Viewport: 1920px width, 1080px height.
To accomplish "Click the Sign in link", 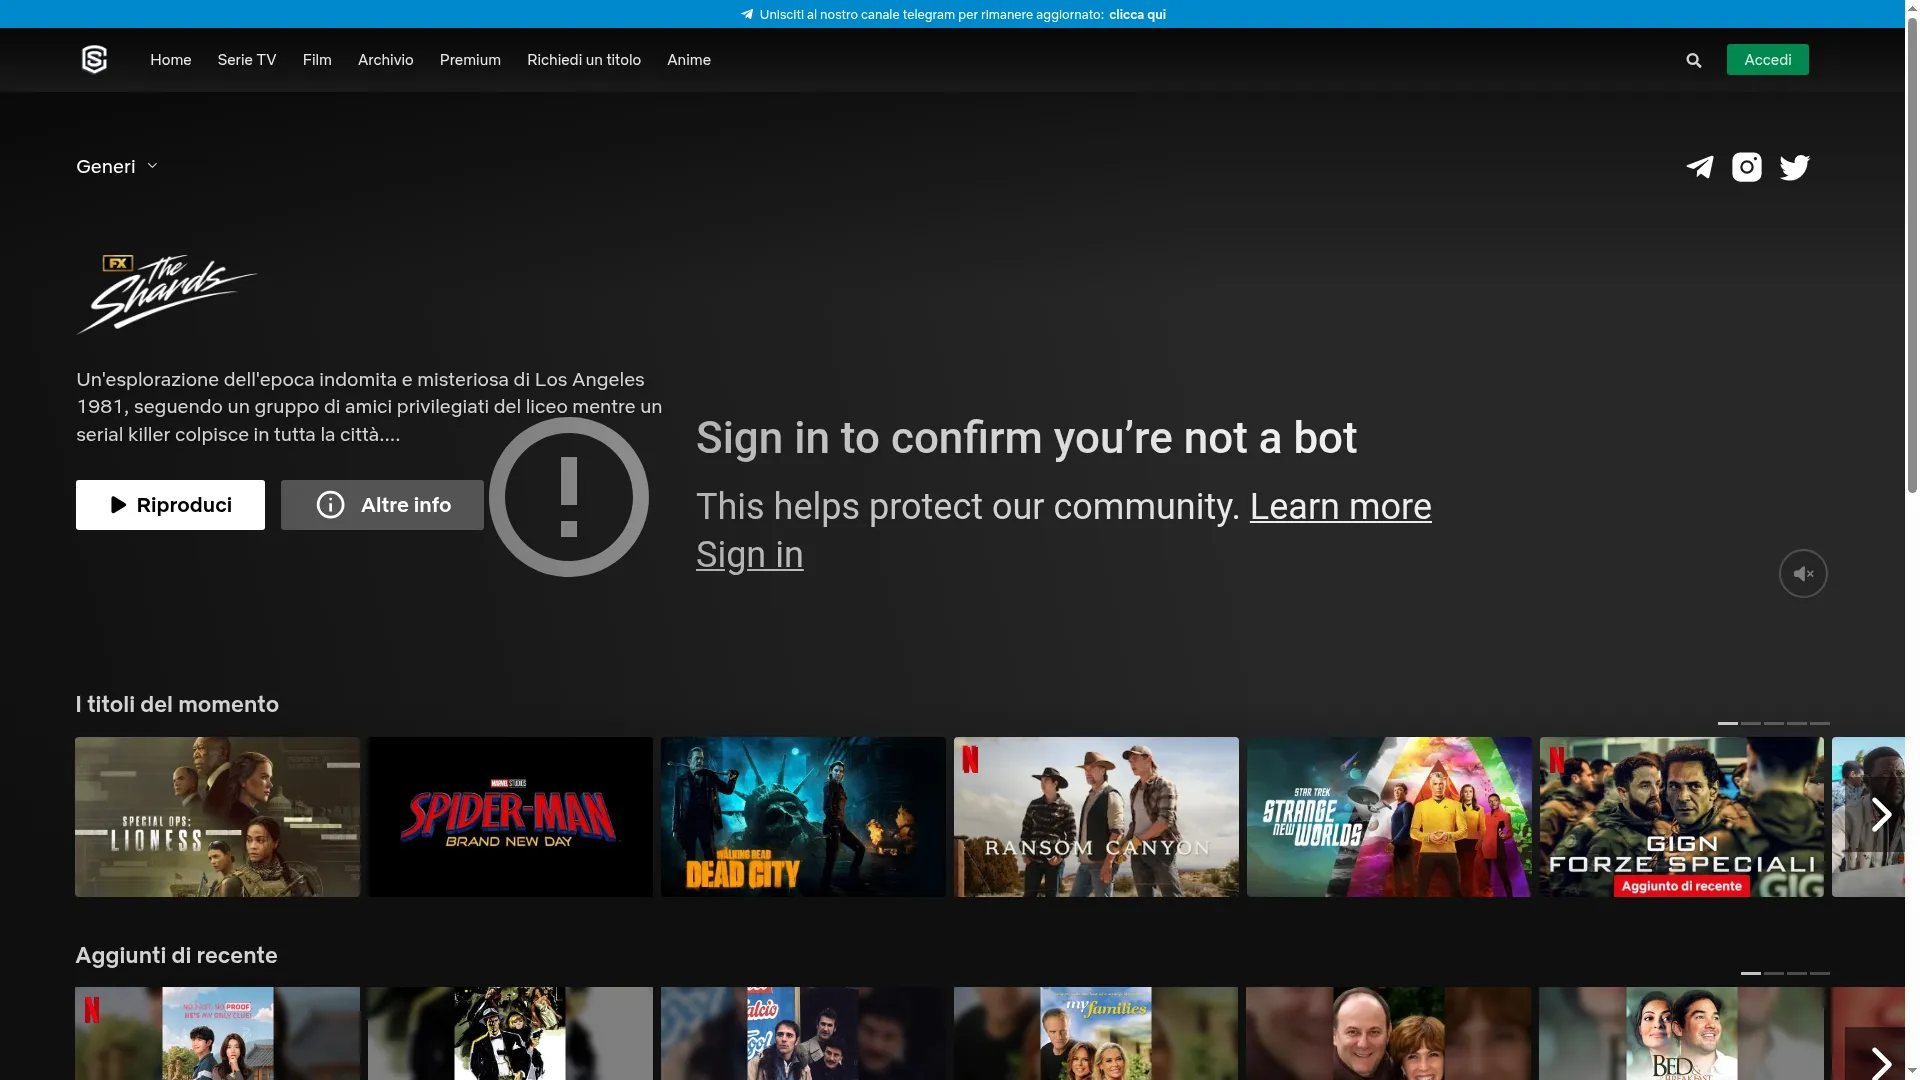I will pyautogui.click(x=750, y=555).
